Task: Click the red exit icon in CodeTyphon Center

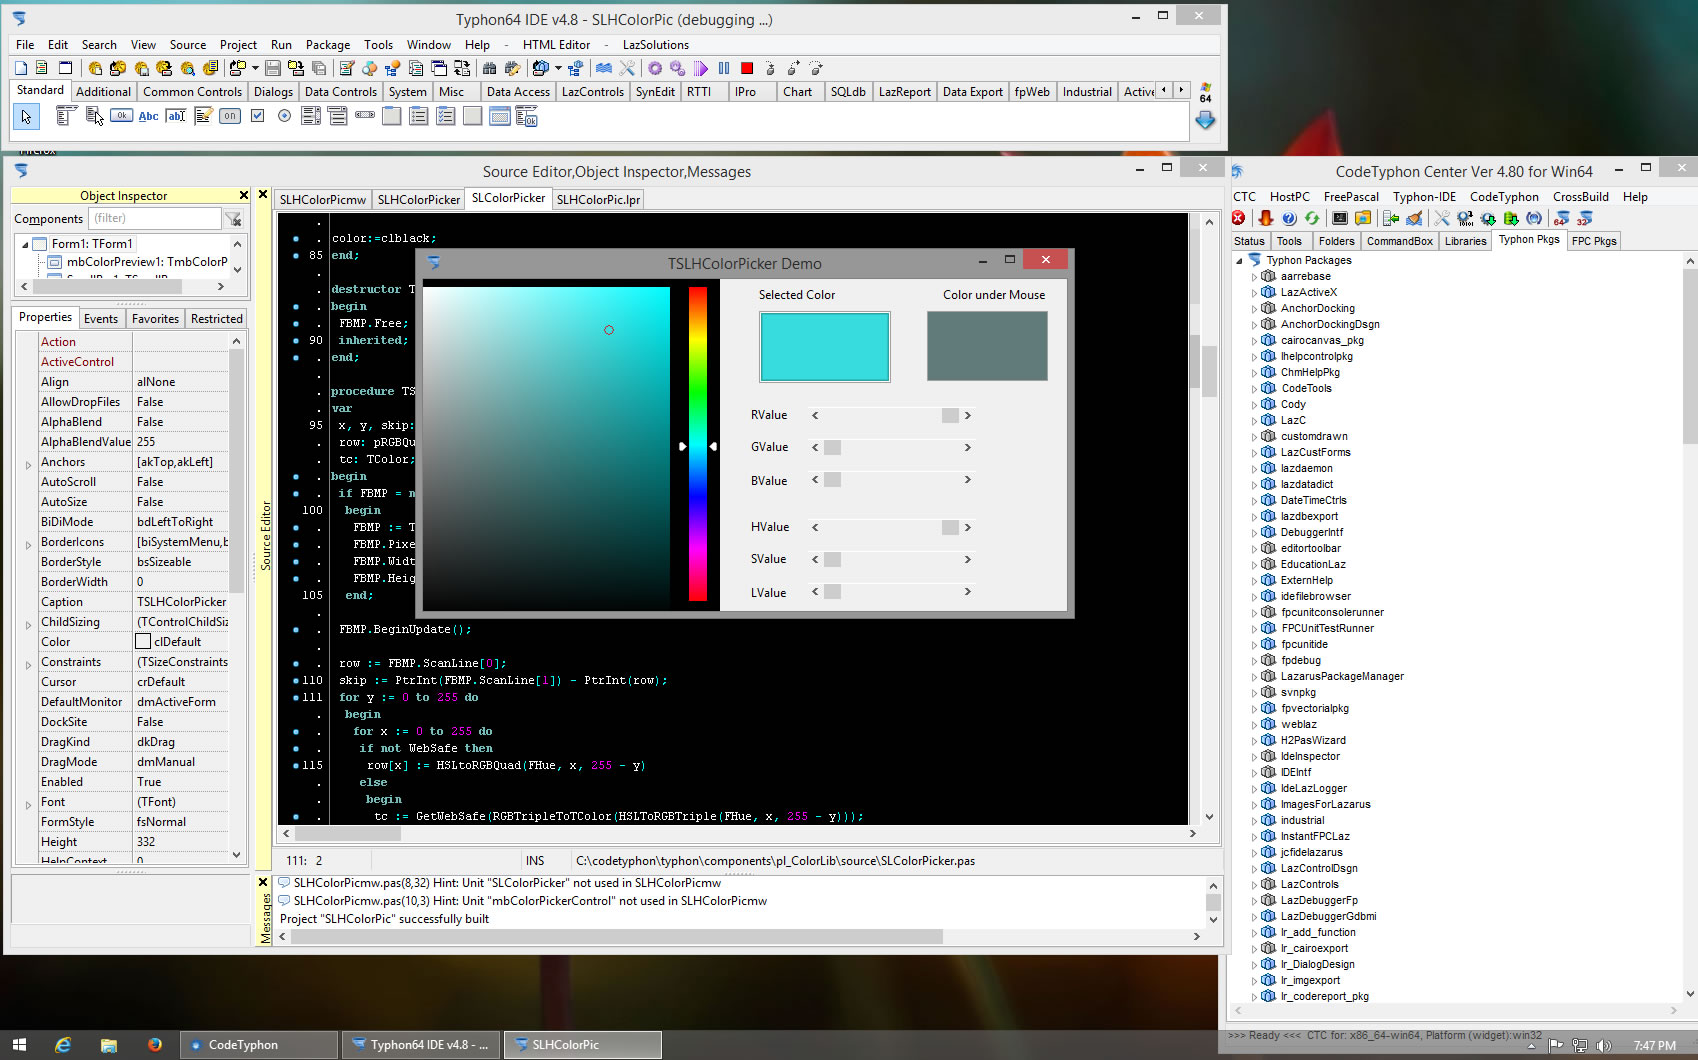Action: coord(1239,218)
